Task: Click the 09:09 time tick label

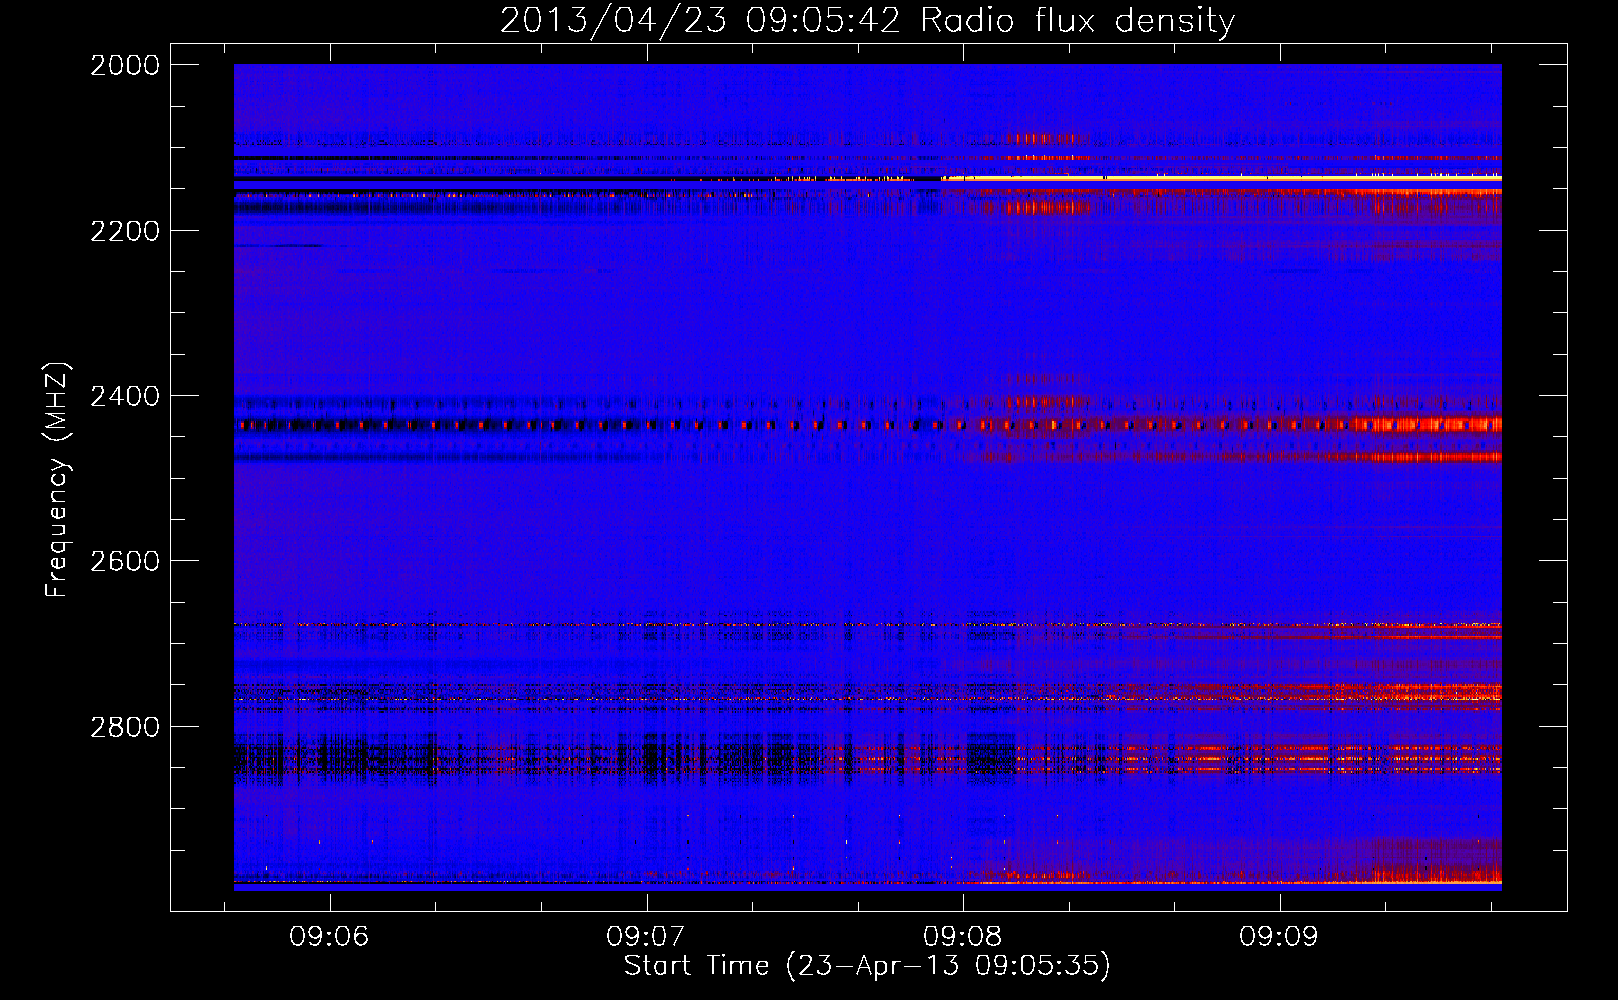Action: 1279,936
